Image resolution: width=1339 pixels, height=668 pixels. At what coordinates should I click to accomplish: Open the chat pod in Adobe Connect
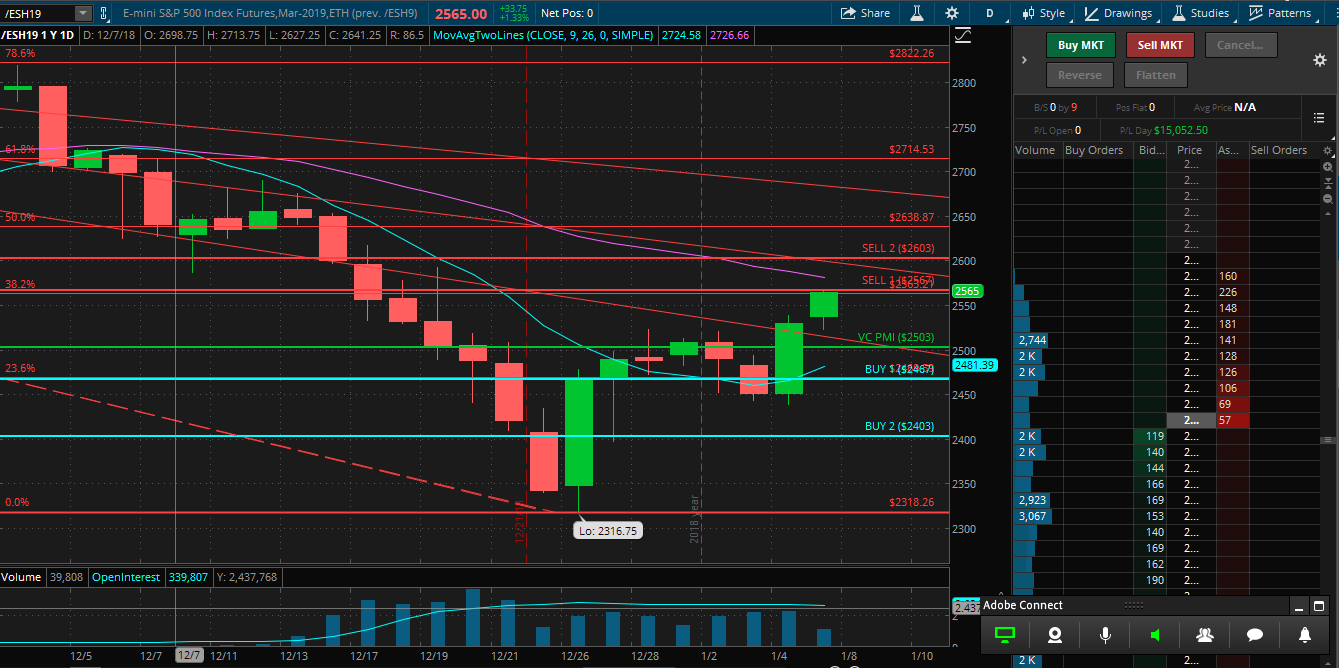click(1255, 634)
